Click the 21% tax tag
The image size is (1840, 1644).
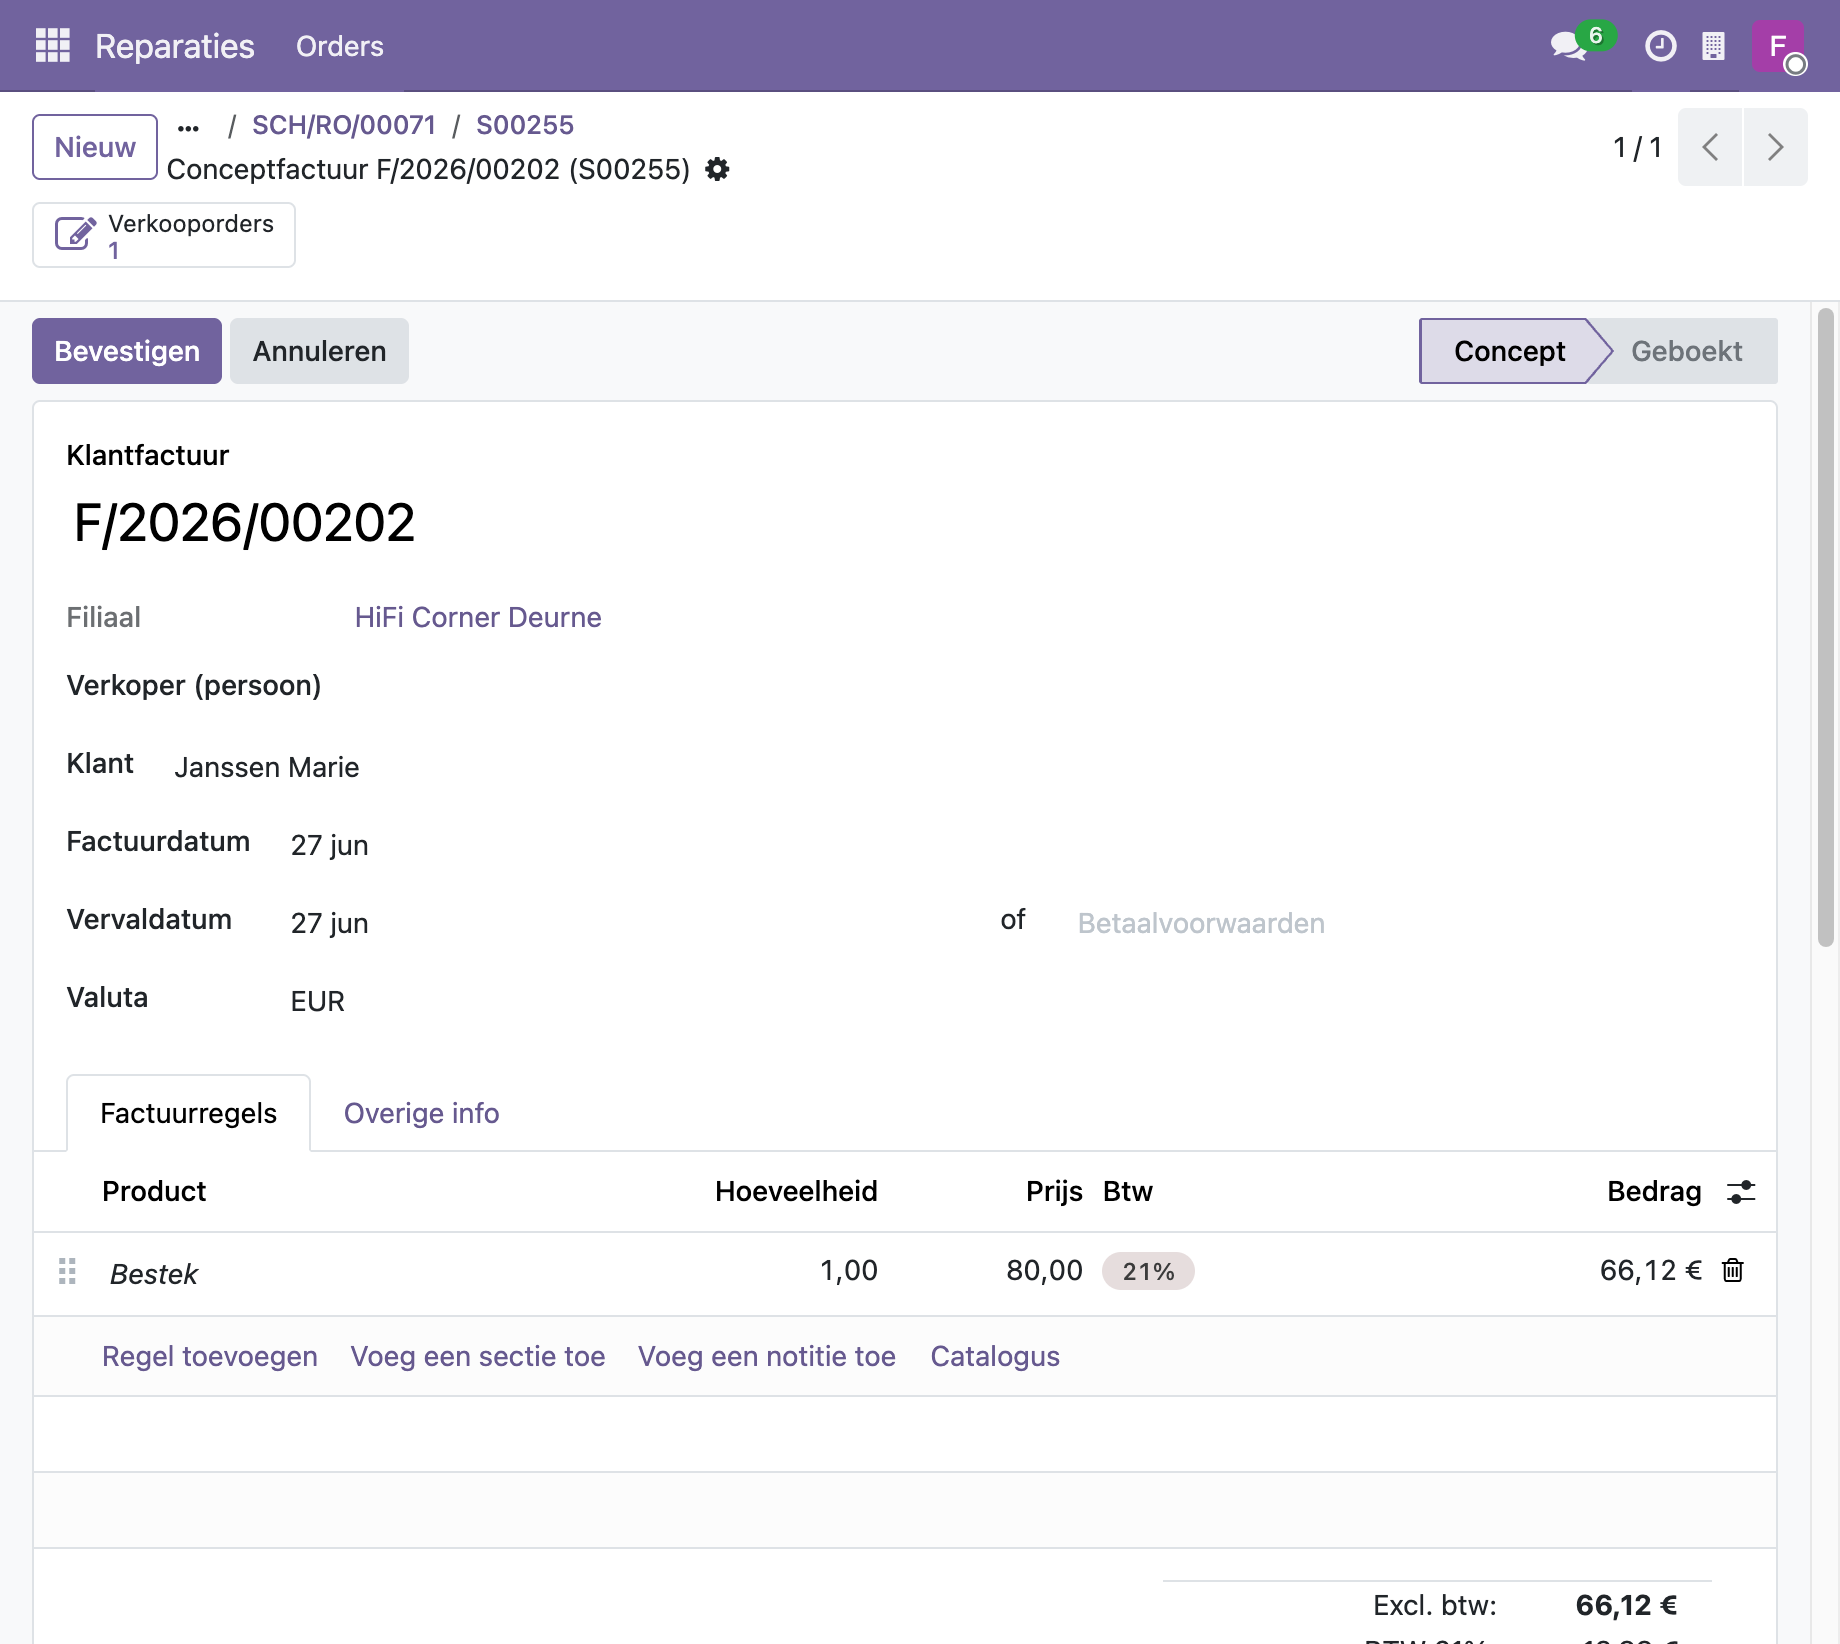pos(1148,1271)
